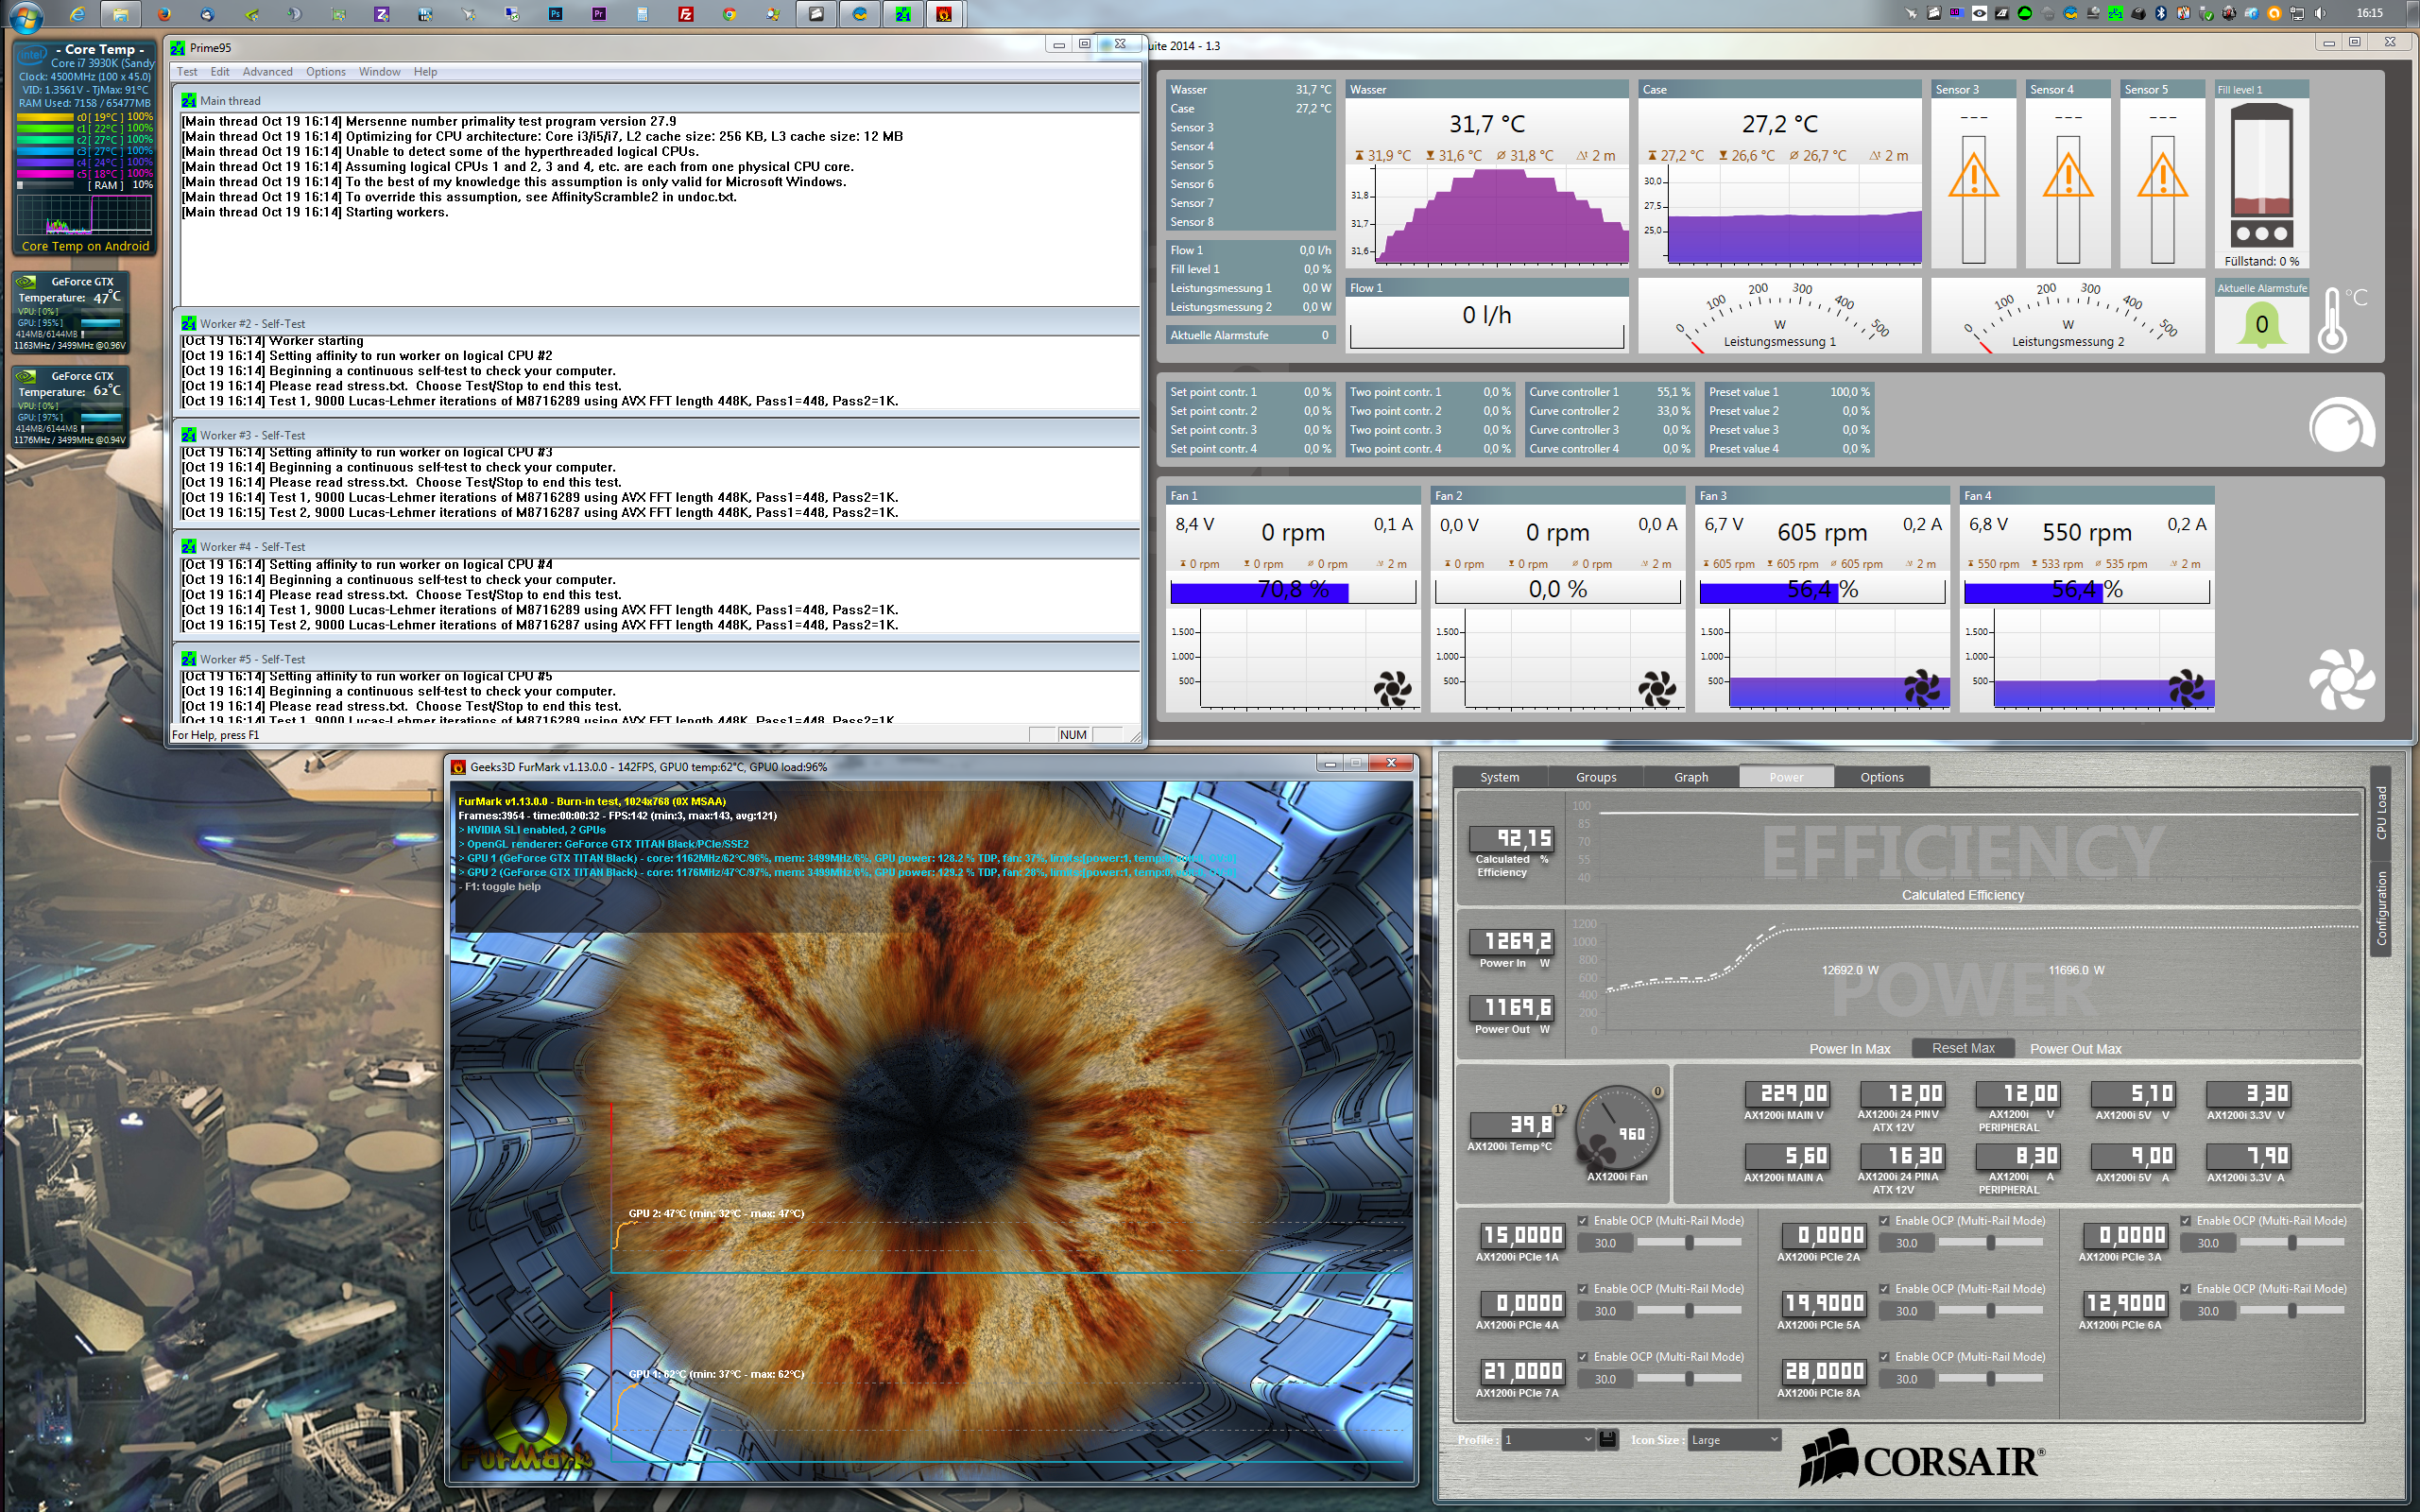Open Prime95 Advanced menu
2420x1512 pixels.
click(x=267, y=72)
